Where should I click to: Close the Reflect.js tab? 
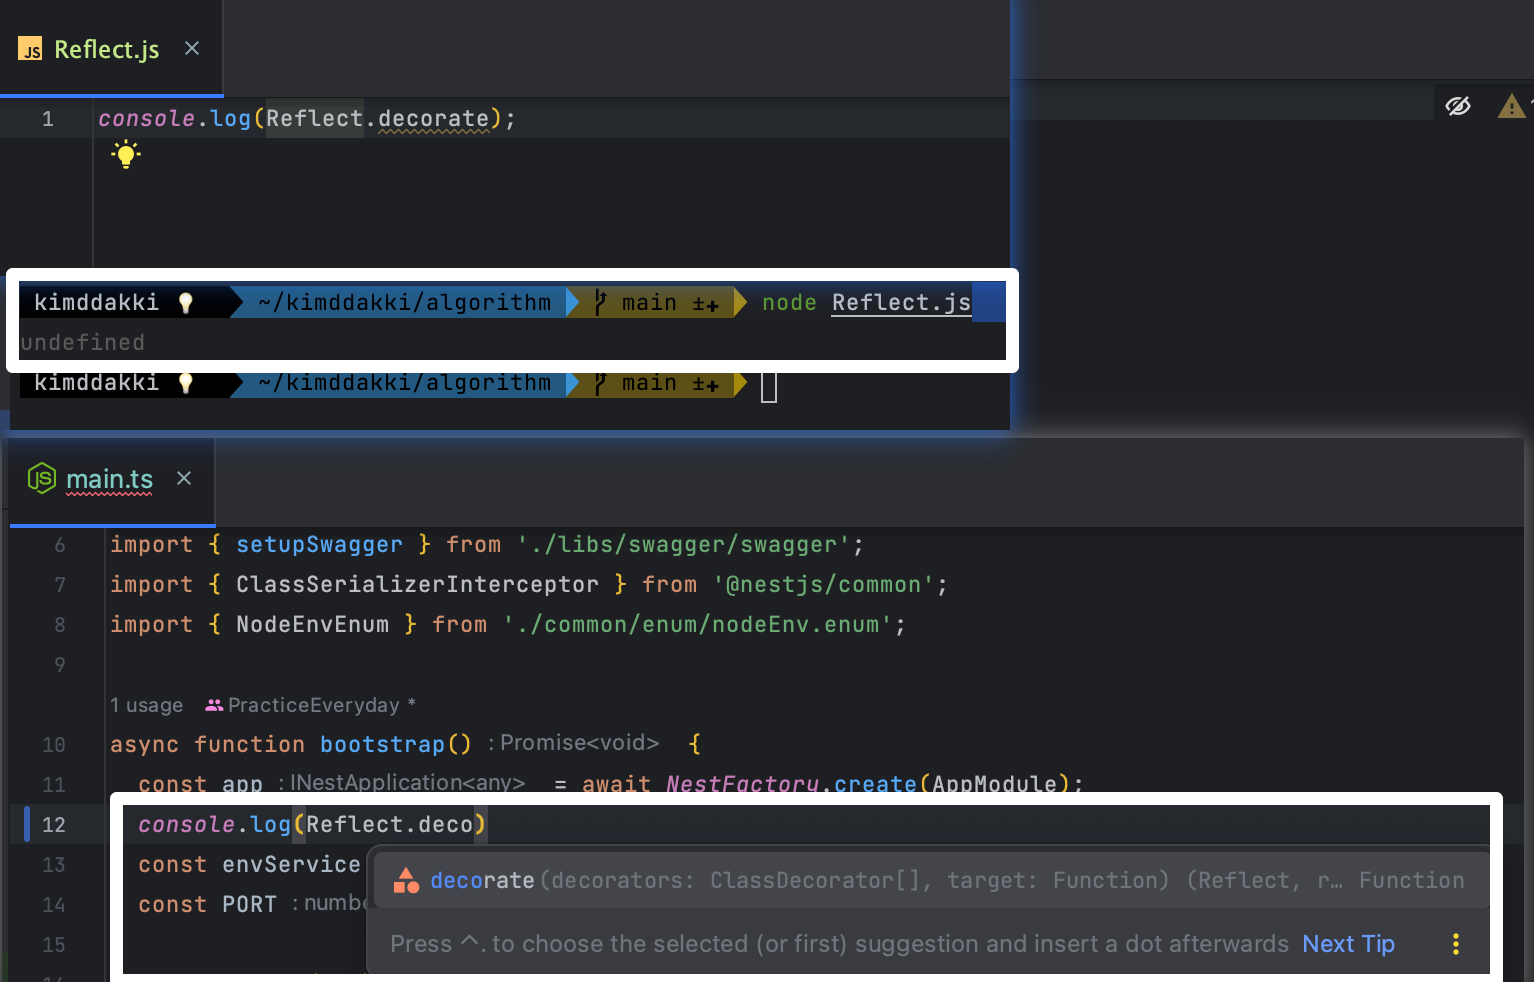click(x=192, y=48)
